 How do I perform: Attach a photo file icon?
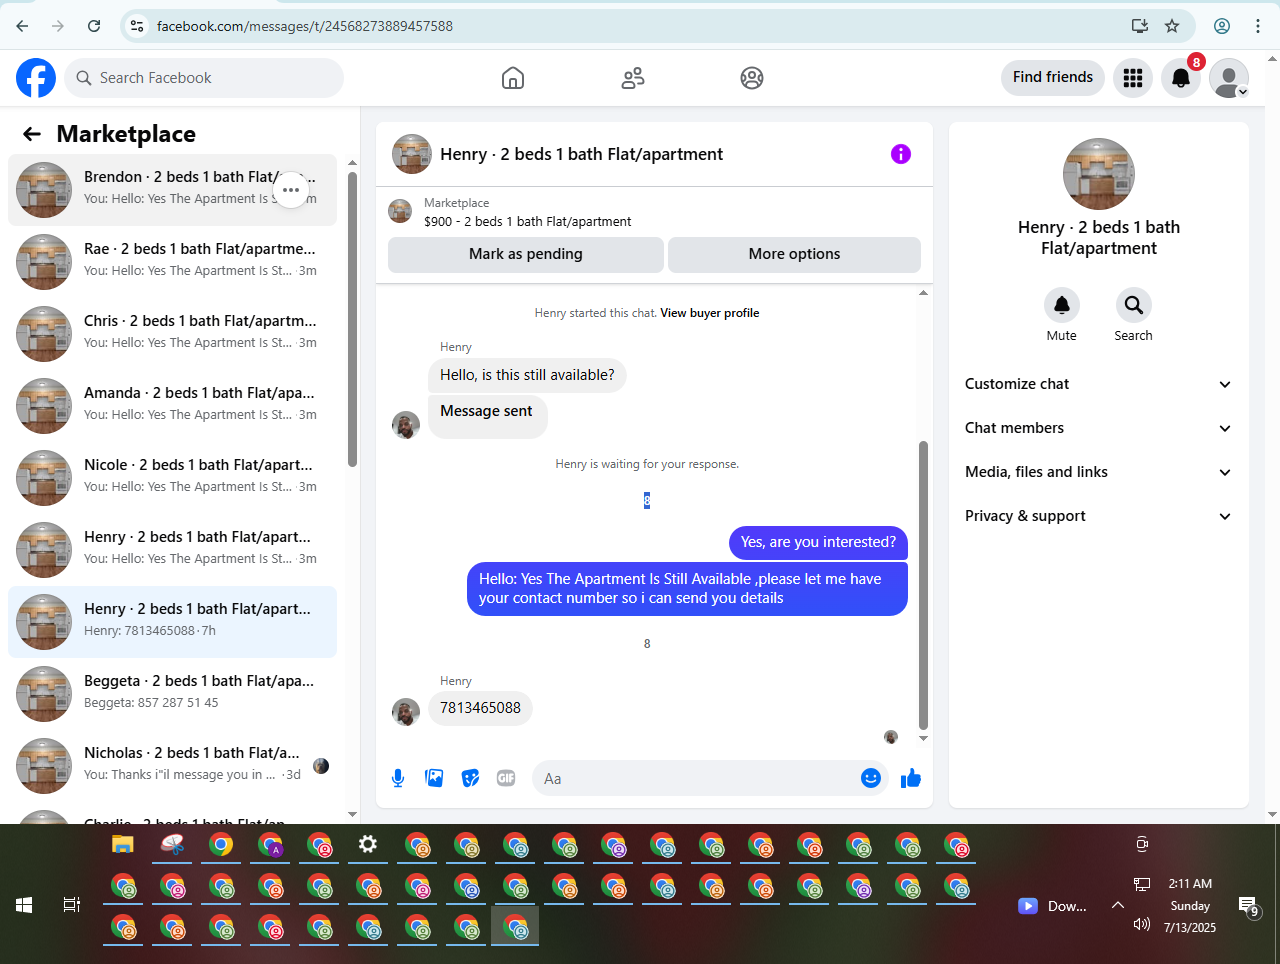pyautogui.click(x=434, y=778)
